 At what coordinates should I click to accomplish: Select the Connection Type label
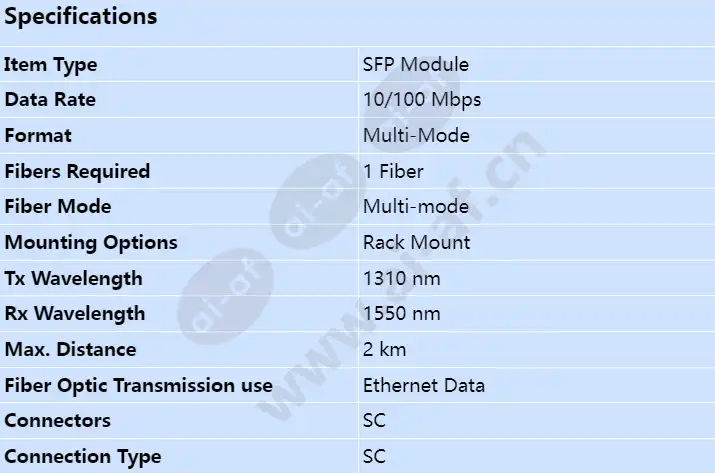(x=82, y=456)
